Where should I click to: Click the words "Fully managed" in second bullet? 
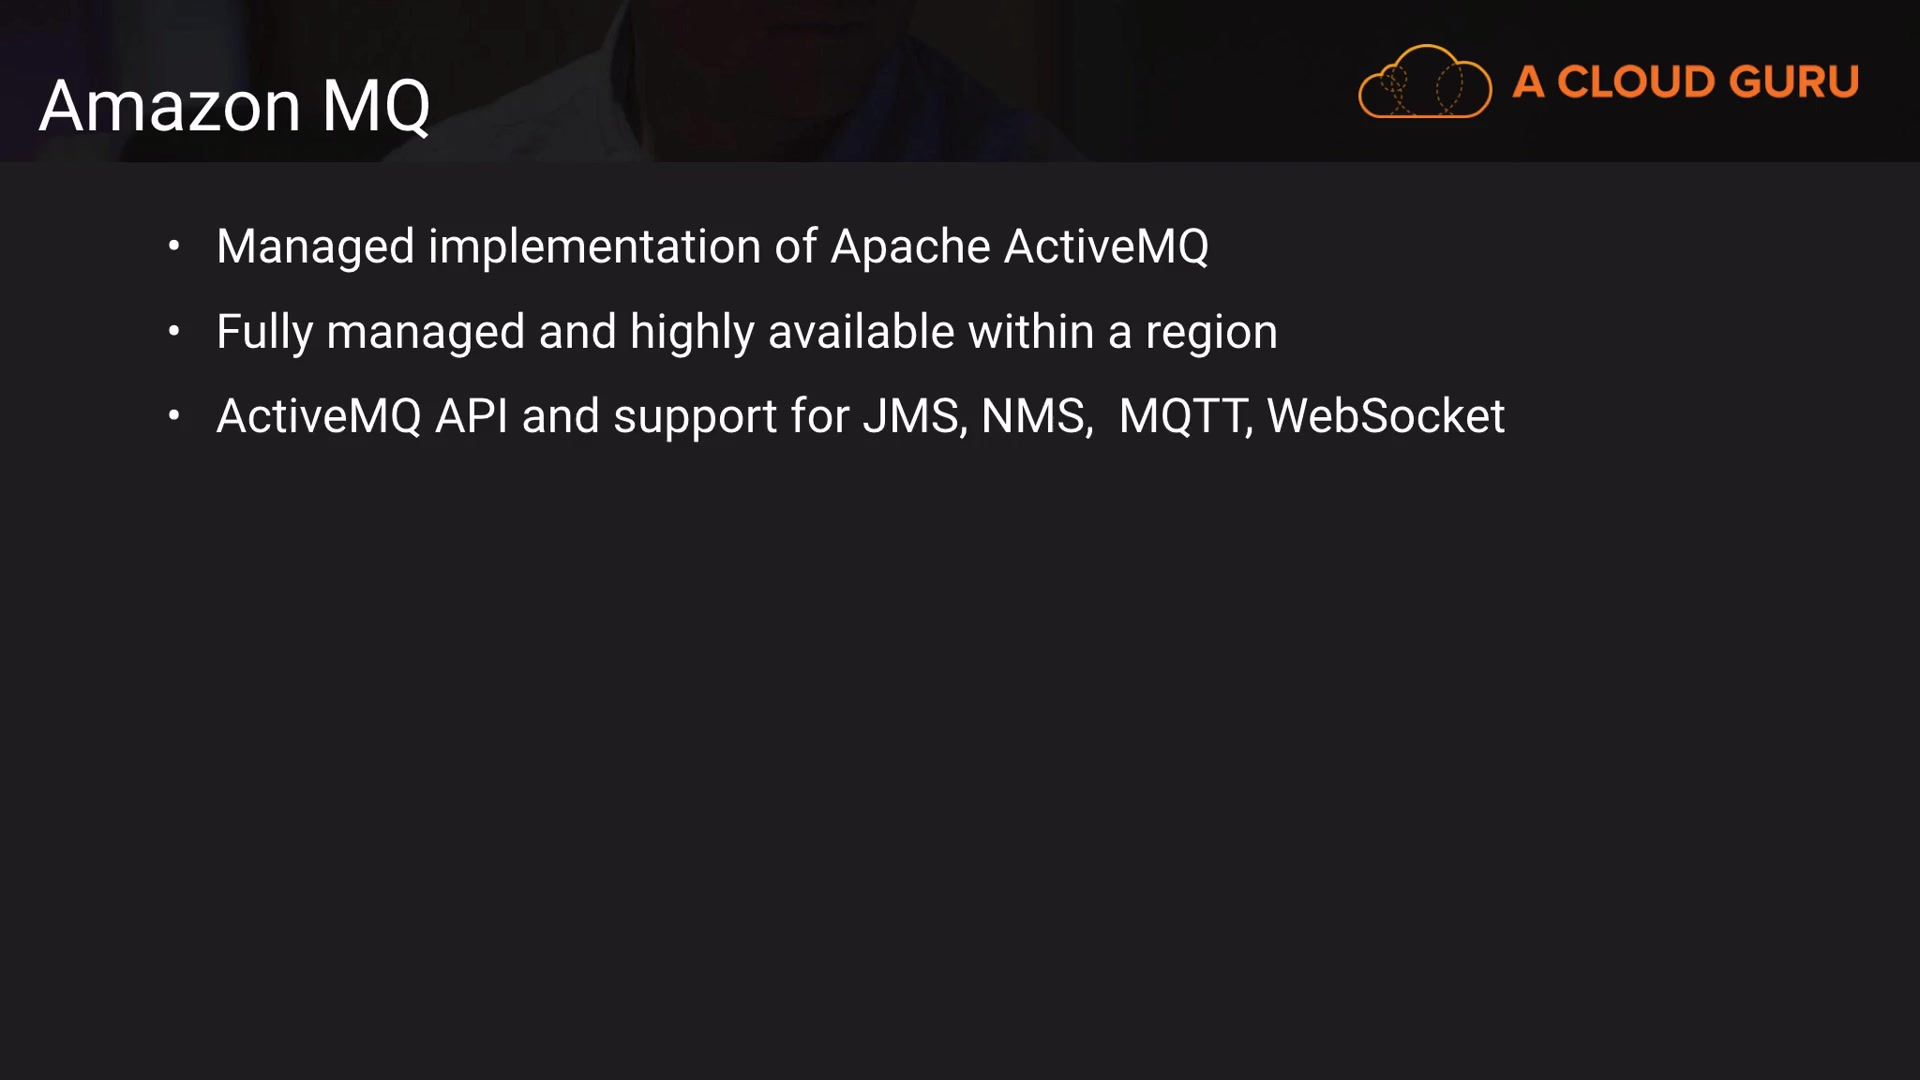click(x=370, y=332)
